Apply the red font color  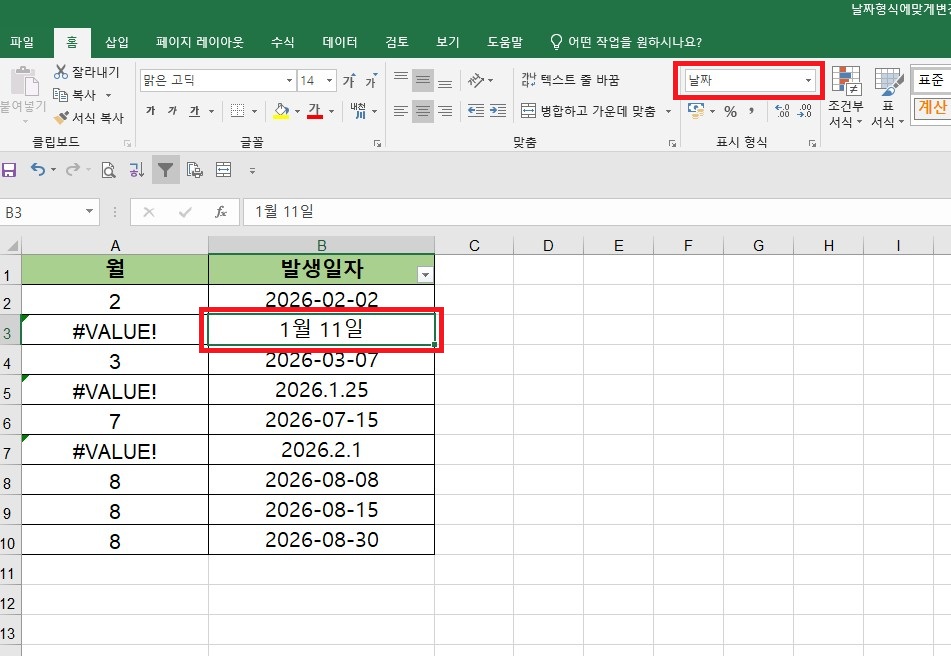315,110
